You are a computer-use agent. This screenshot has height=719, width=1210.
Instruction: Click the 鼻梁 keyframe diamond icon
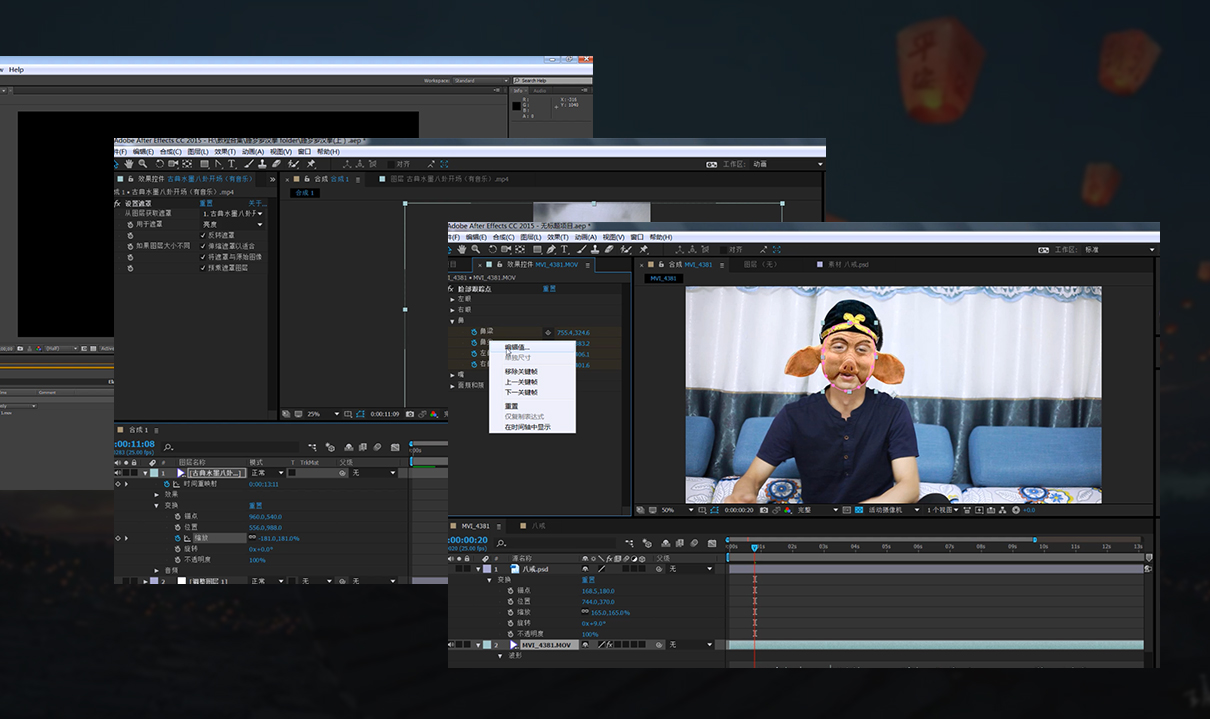[x=547, y=331]
